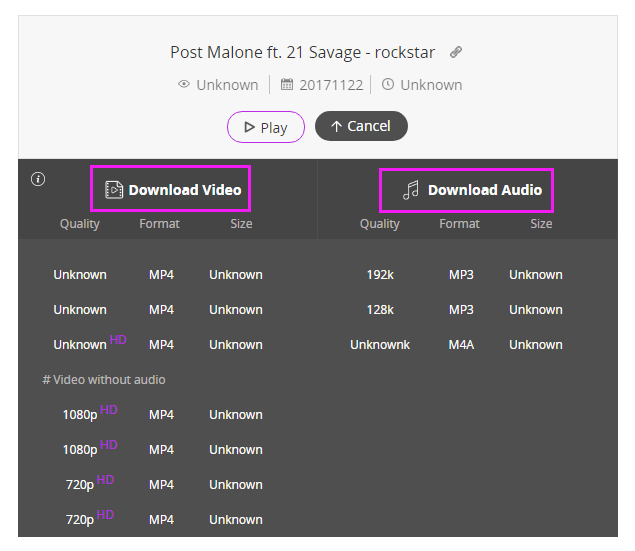Click the Quality header under Download Video
The width and height of the screenshot is (635, 551).
pyautogui.click(x=80, y=224)
